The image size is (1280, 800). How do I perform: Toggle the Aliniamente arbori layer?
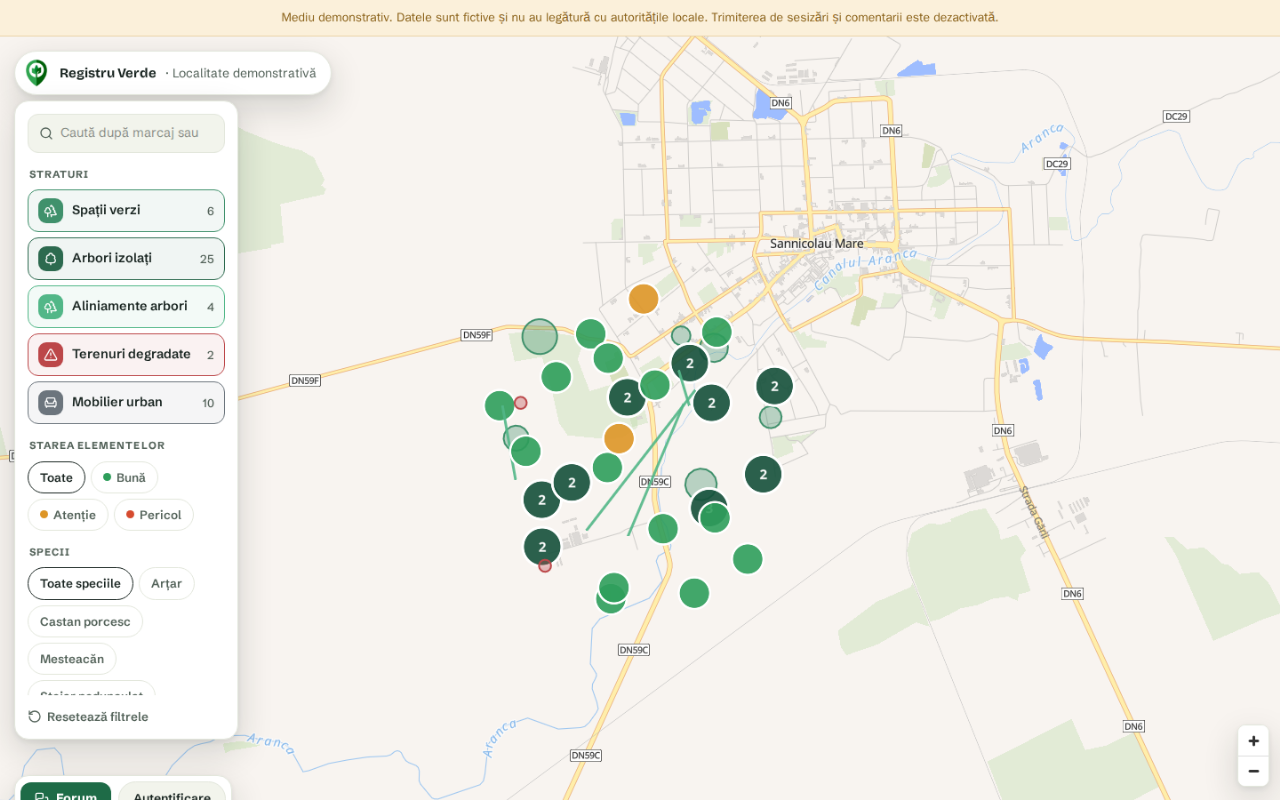click(126, 307)
